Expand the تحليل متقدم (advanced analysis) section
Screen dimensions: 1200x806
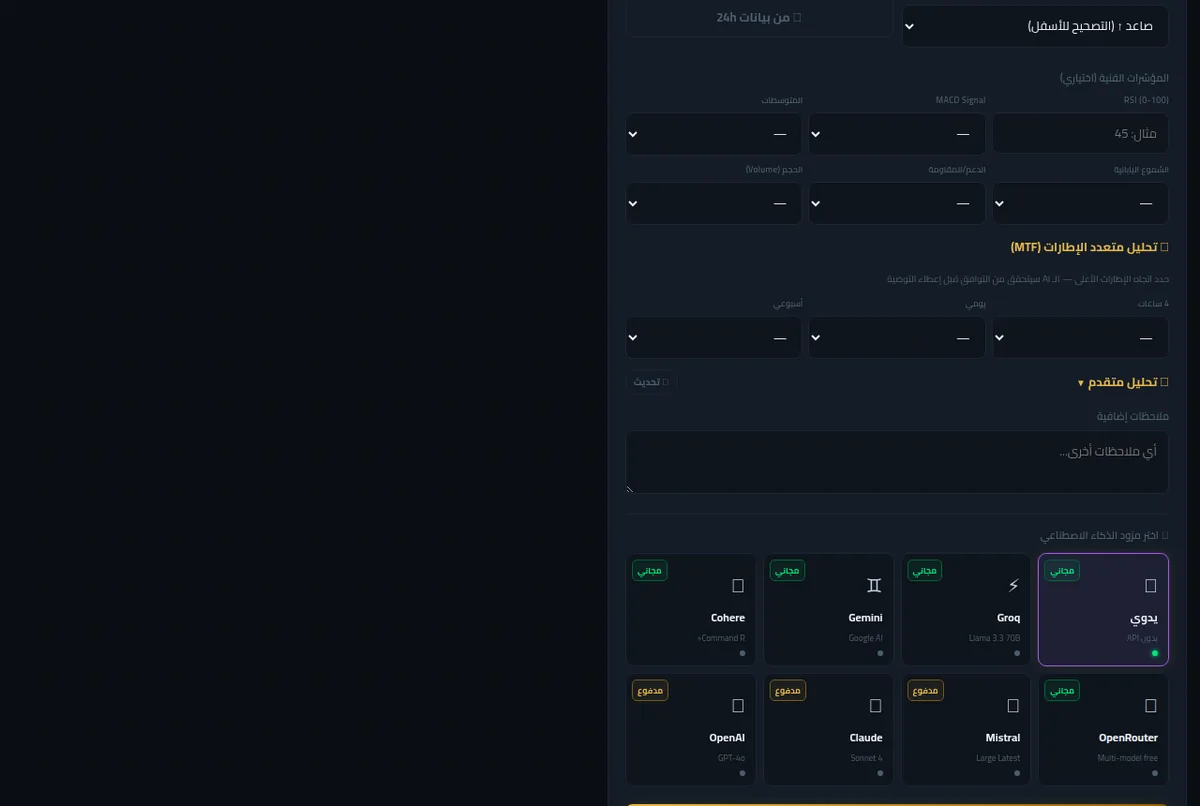tap(1122, 382)
